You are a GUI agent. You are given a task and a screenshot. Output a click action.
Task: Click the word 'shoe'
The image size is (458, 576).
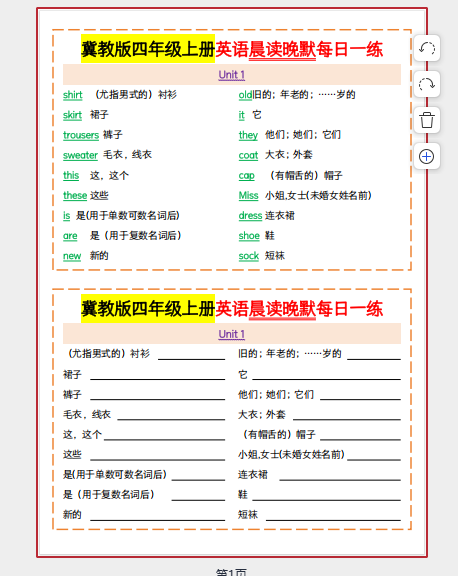click(249, 236)
